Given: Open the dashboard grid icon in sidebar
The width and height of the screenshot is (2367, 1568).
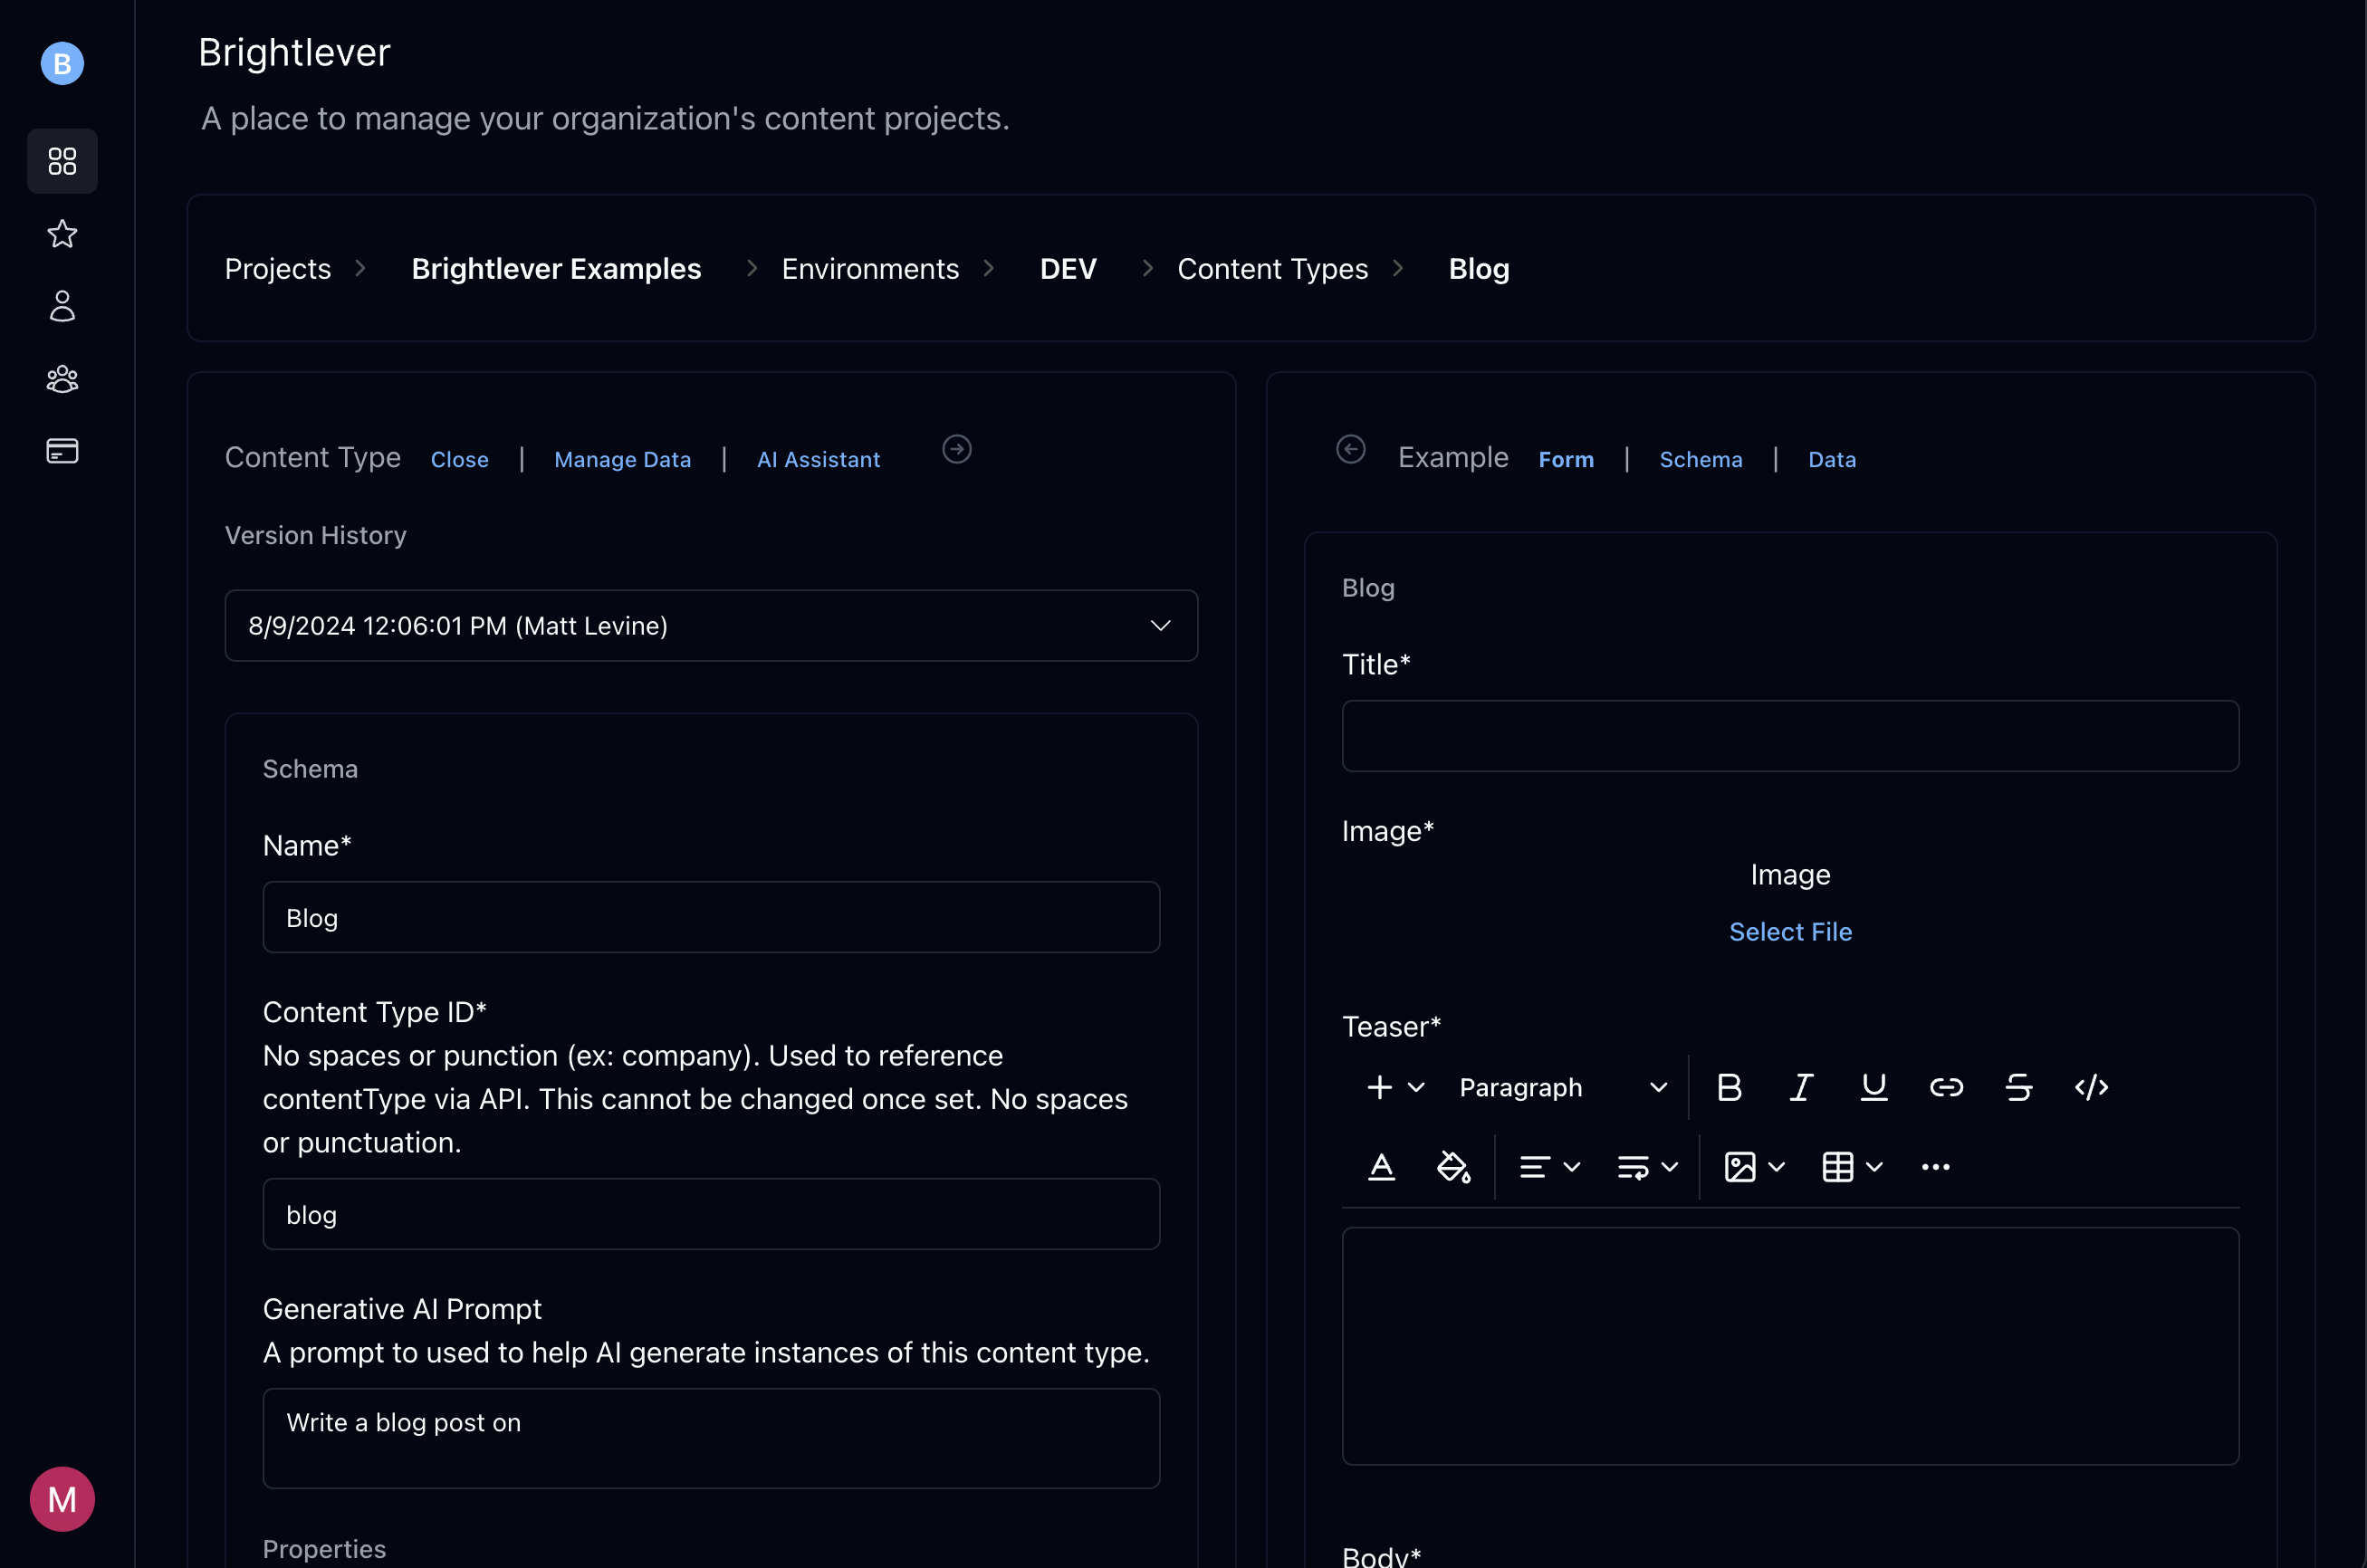Looking at the screenshot, I should click(62, 161).
